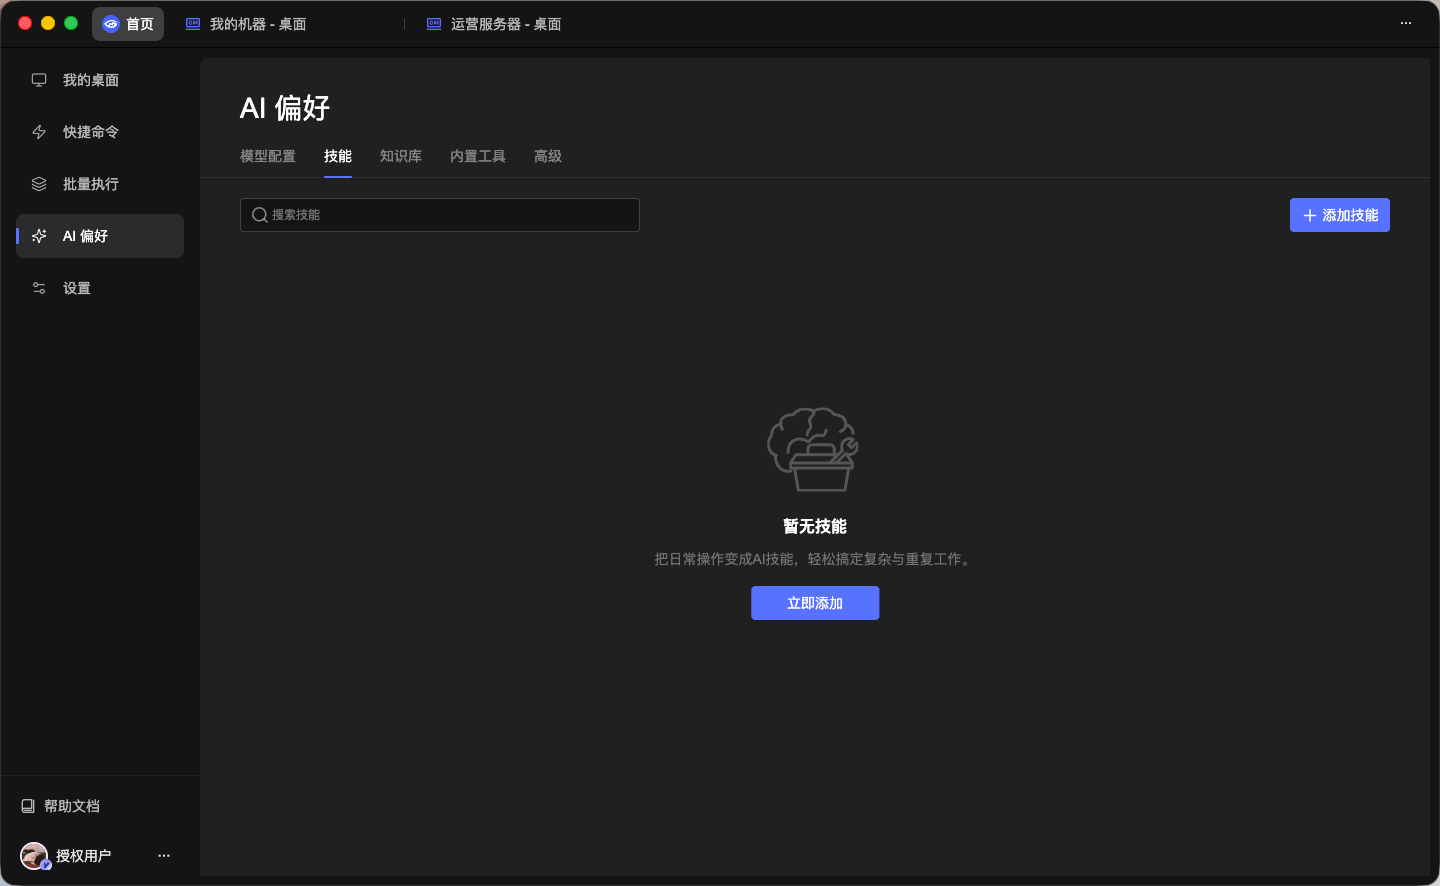Open the 设置 sliders icon
Image resolution: width=1440 pixels, height=886 pixels.
pos(39,288)
